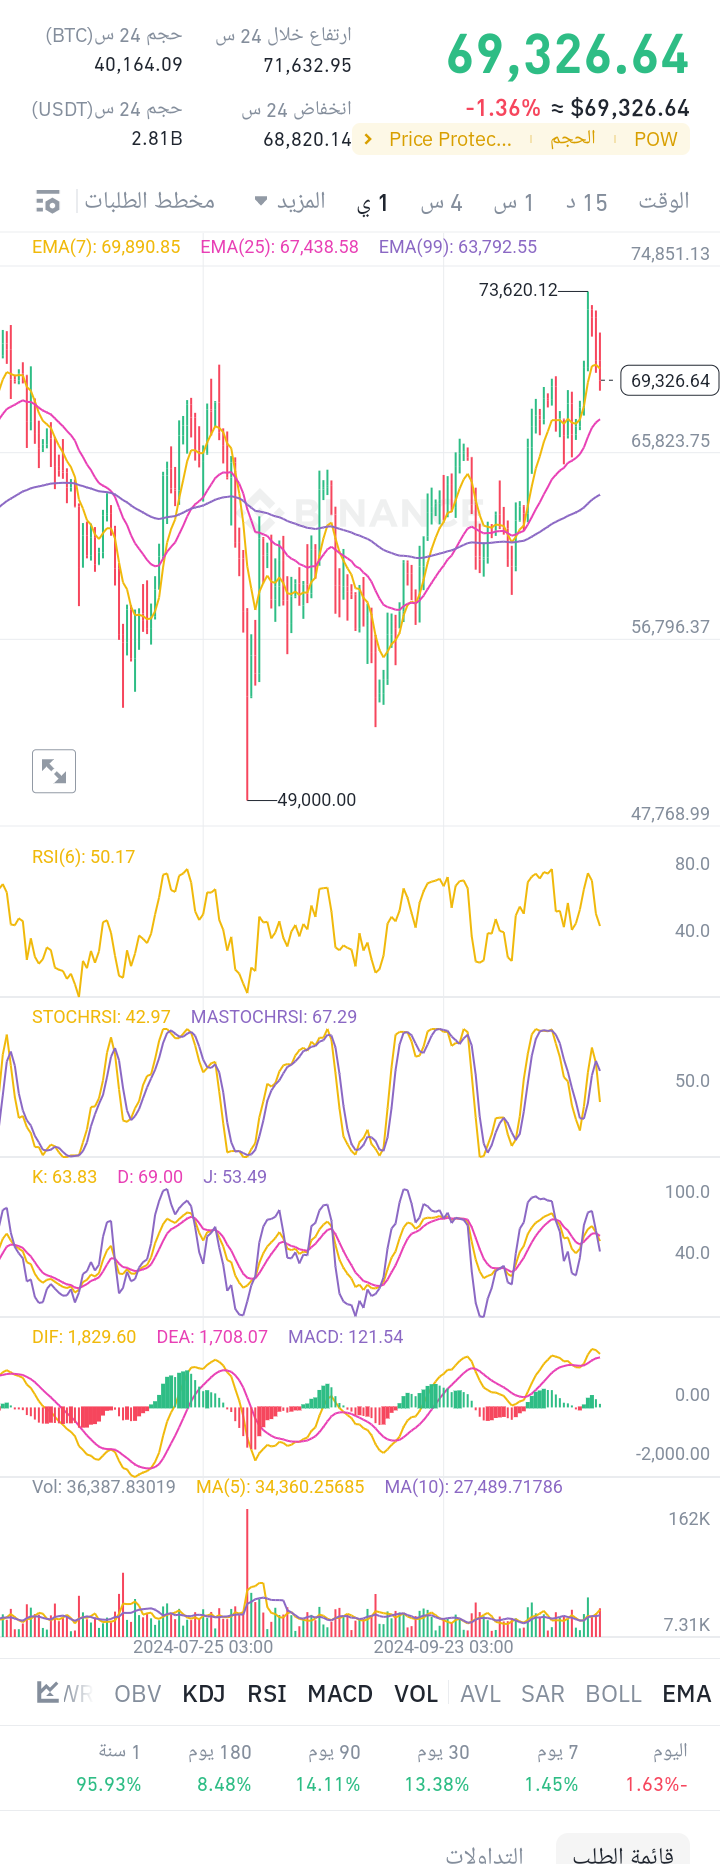Tap the -1.36% change value
The width and height of the screenshot is (720, 1864).
coord(503,108)
